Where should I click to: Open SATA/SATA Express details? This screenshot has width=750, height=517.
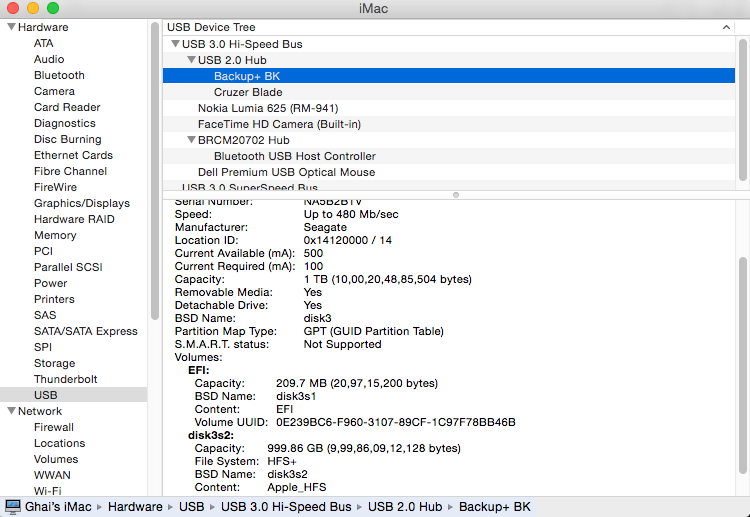(86, 331)
